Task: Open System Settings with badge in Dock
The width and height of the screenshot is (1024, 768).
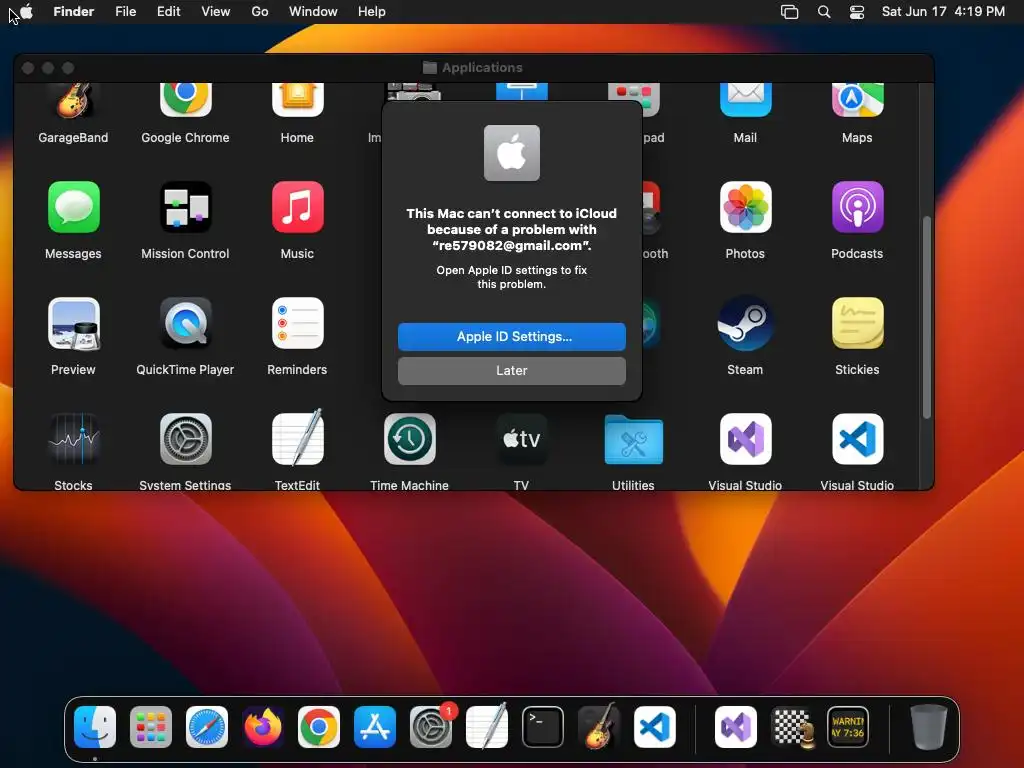Action: click(x=431, y=727)
